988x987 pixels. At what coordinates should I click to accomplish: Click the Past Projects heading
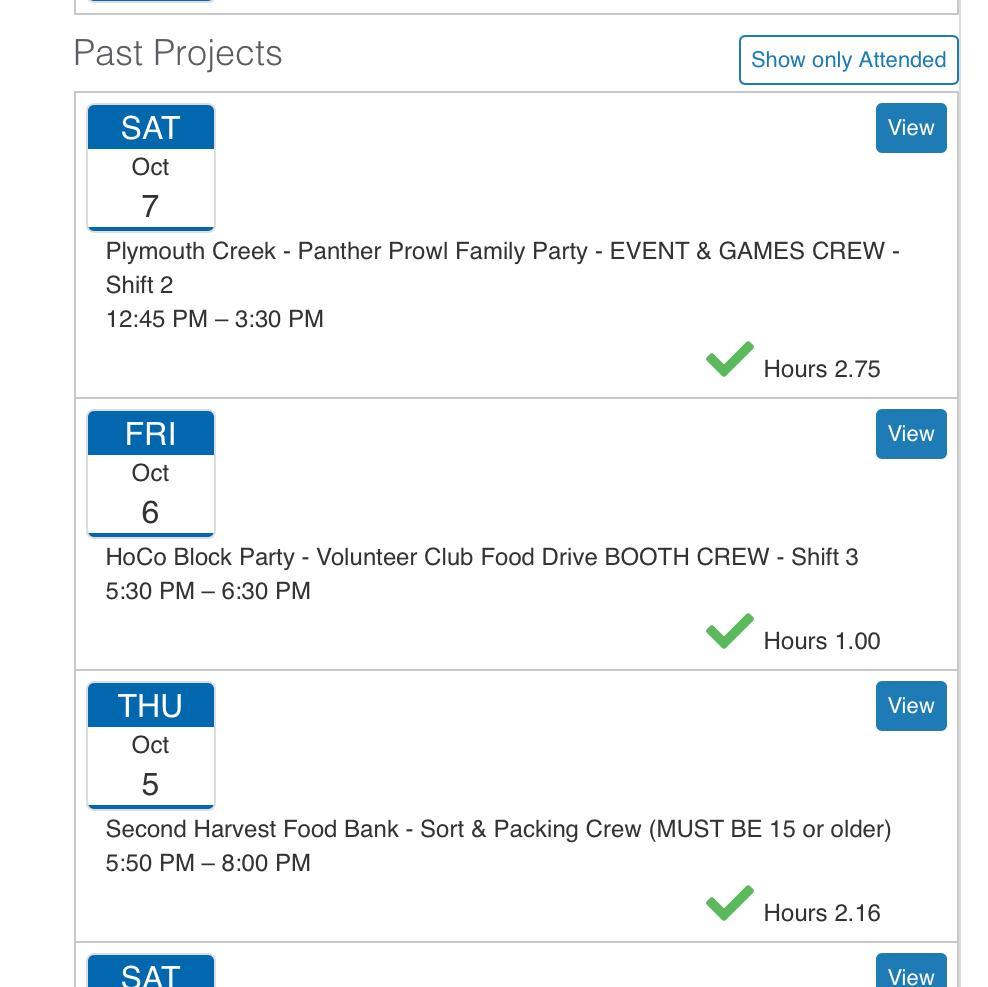pos(178,54)
